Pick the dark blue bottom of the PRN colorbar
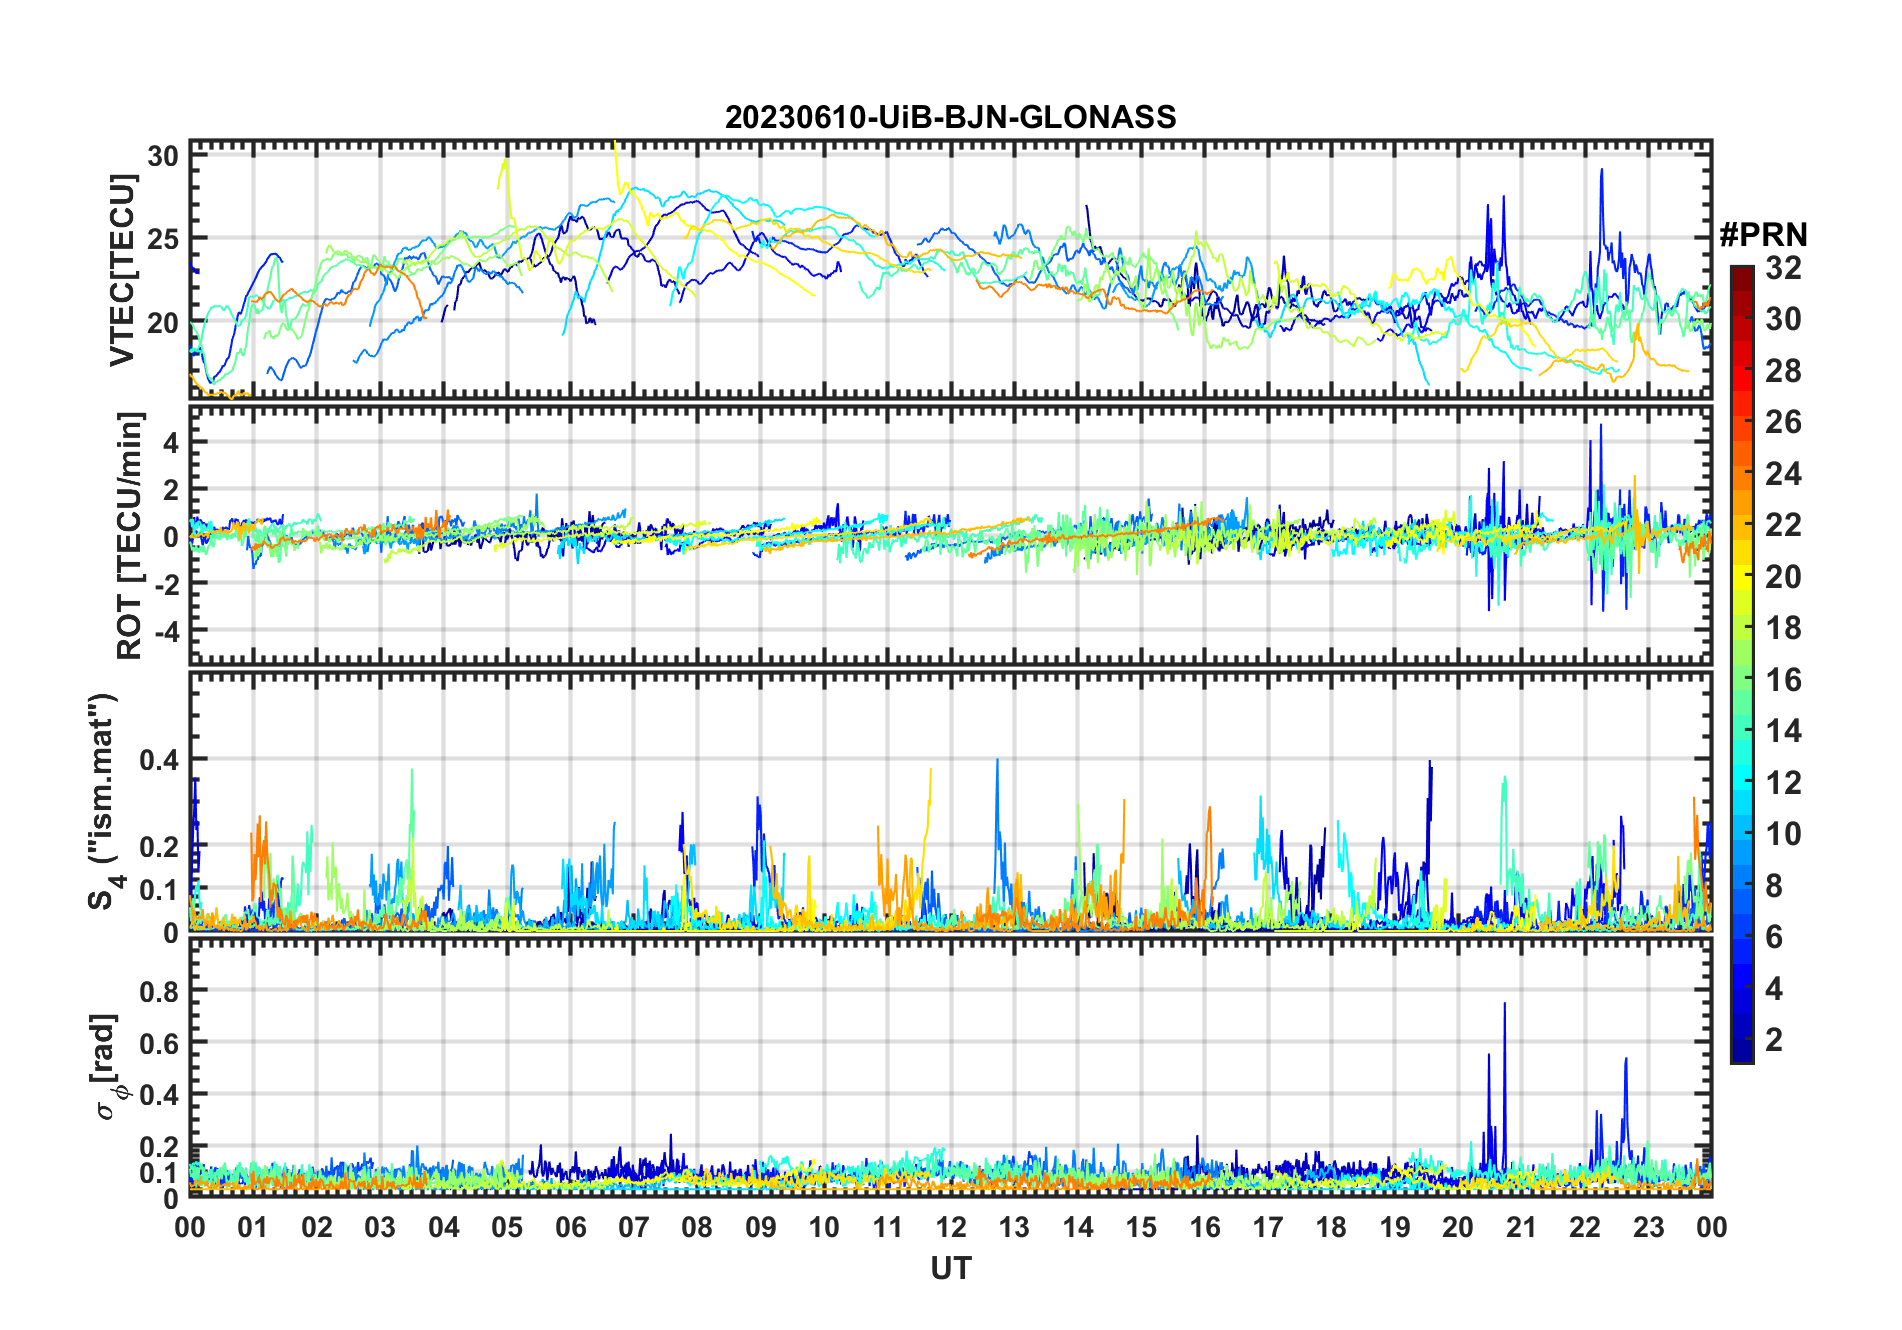1902x1330 pixels. pos(1741,1055)
